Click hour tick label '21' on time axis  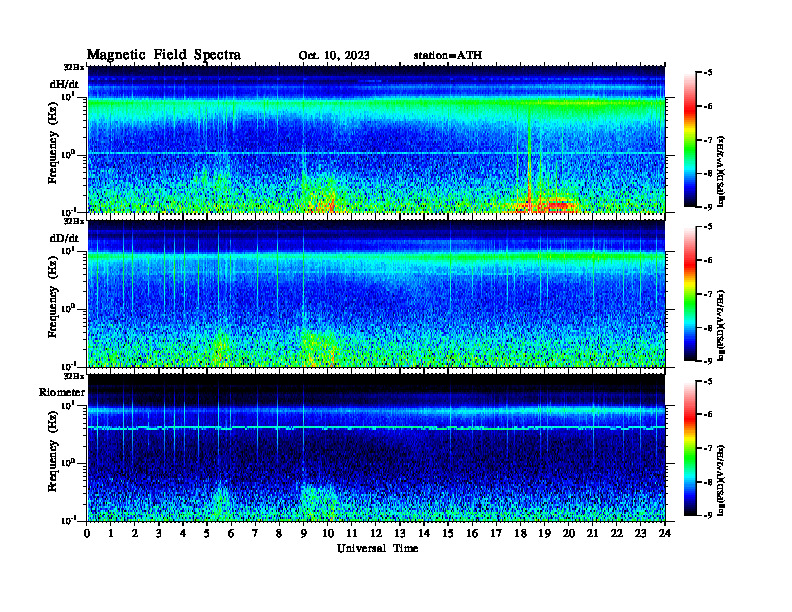[x=592, y=533]
